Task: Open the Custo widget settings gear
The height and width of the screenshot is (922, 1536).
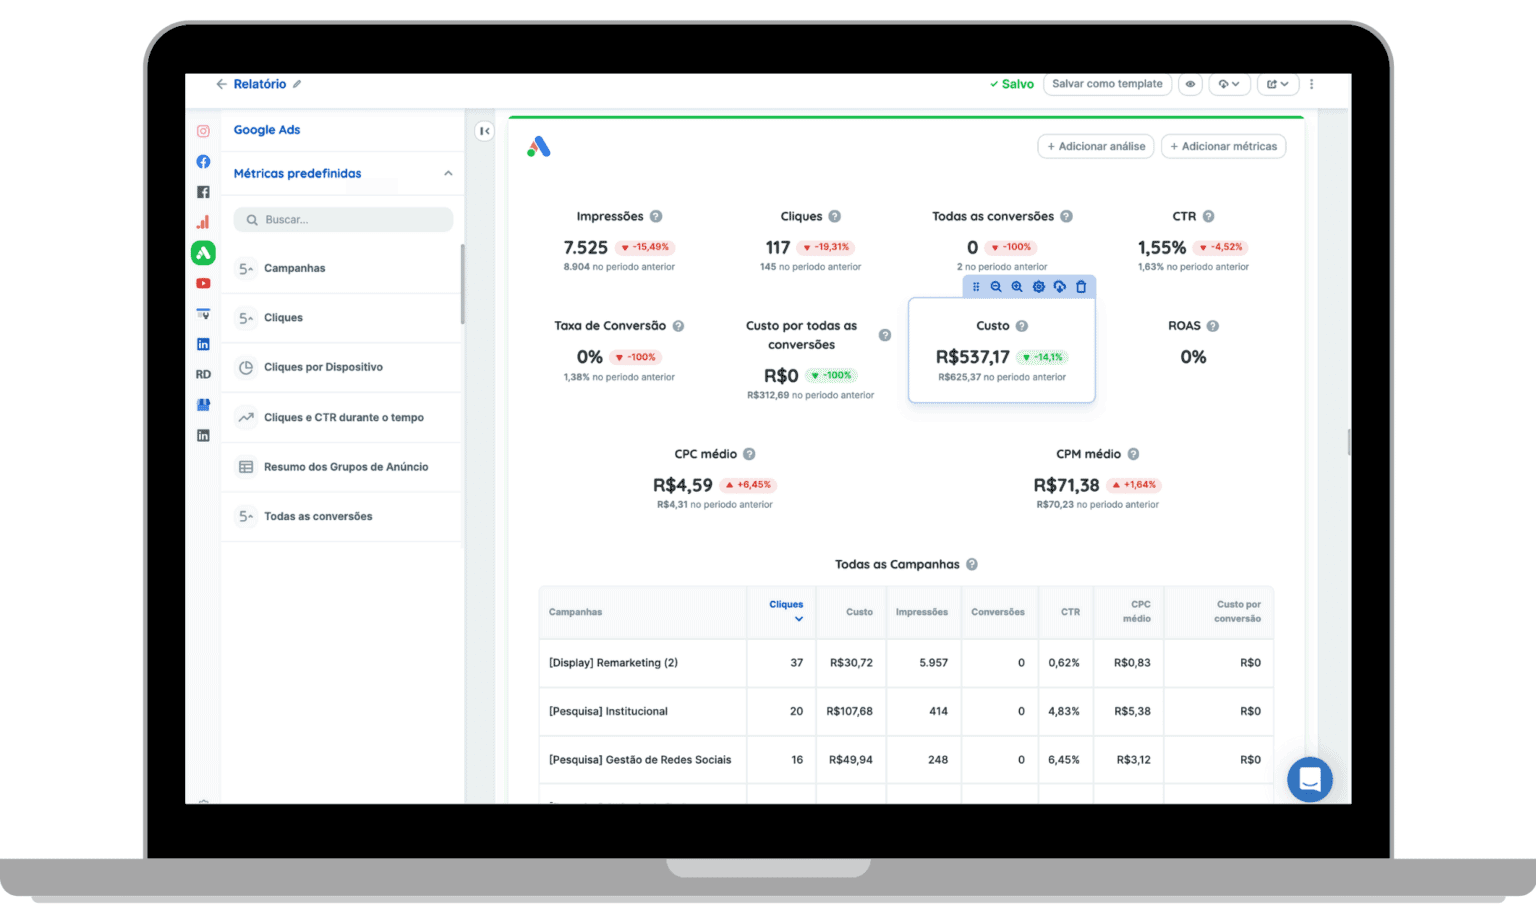Action: click(x=1038, y=287)
